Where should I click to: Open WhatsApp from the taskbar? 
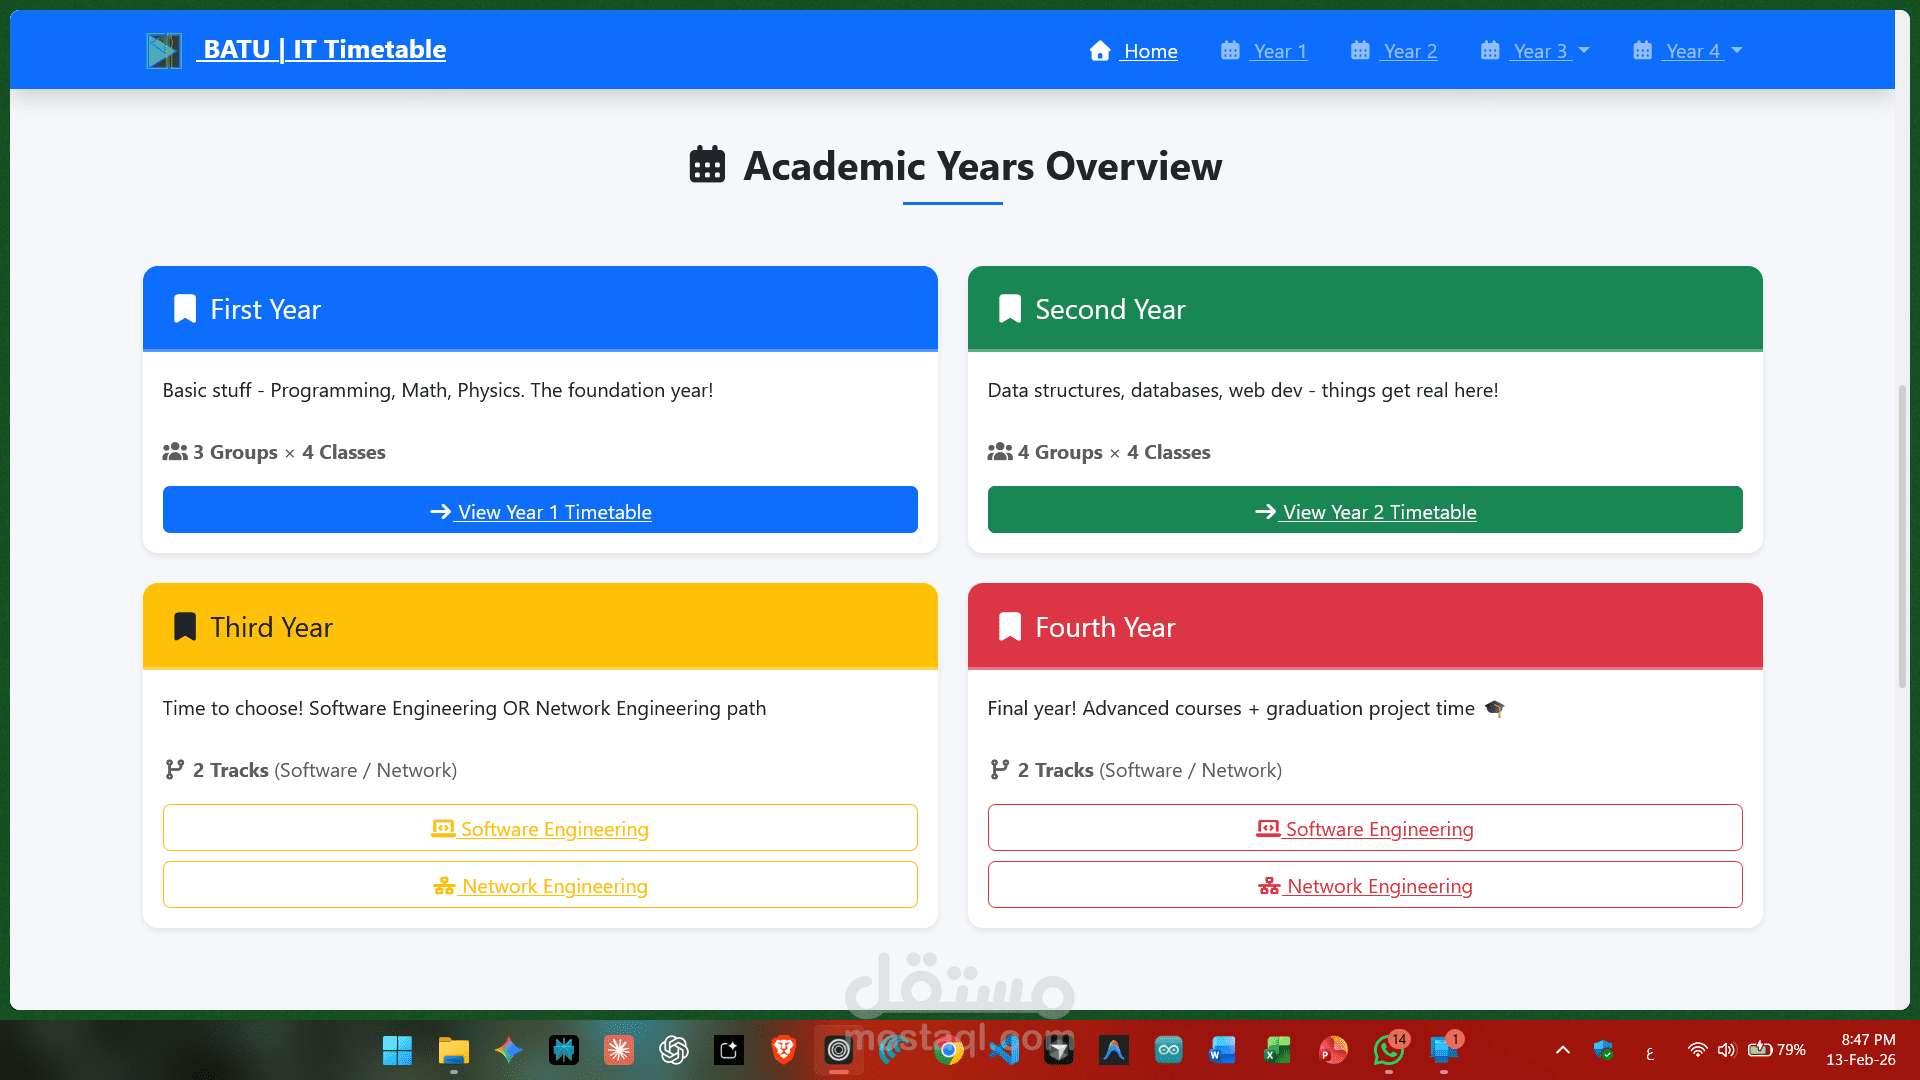(1388, 1050)
